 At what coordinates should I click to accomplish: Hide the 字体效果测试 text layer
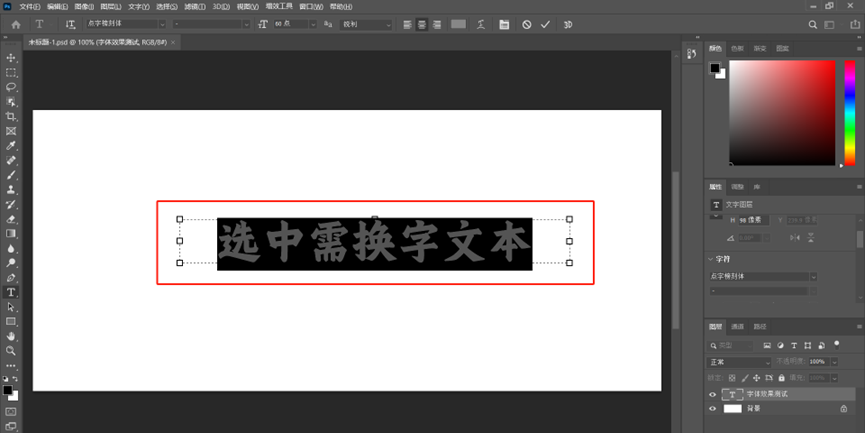(x=713, y=395)
